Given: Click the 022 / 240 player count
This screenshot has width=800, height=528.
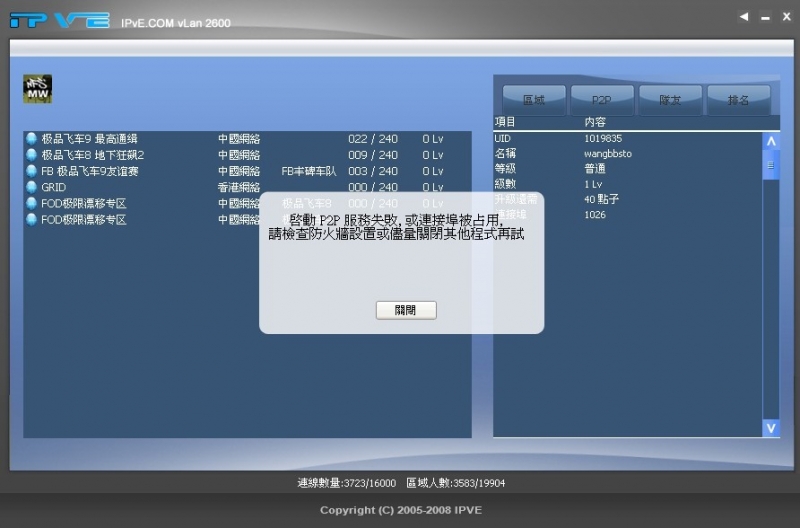Looking at the screenshot, I should click(373, 139).
